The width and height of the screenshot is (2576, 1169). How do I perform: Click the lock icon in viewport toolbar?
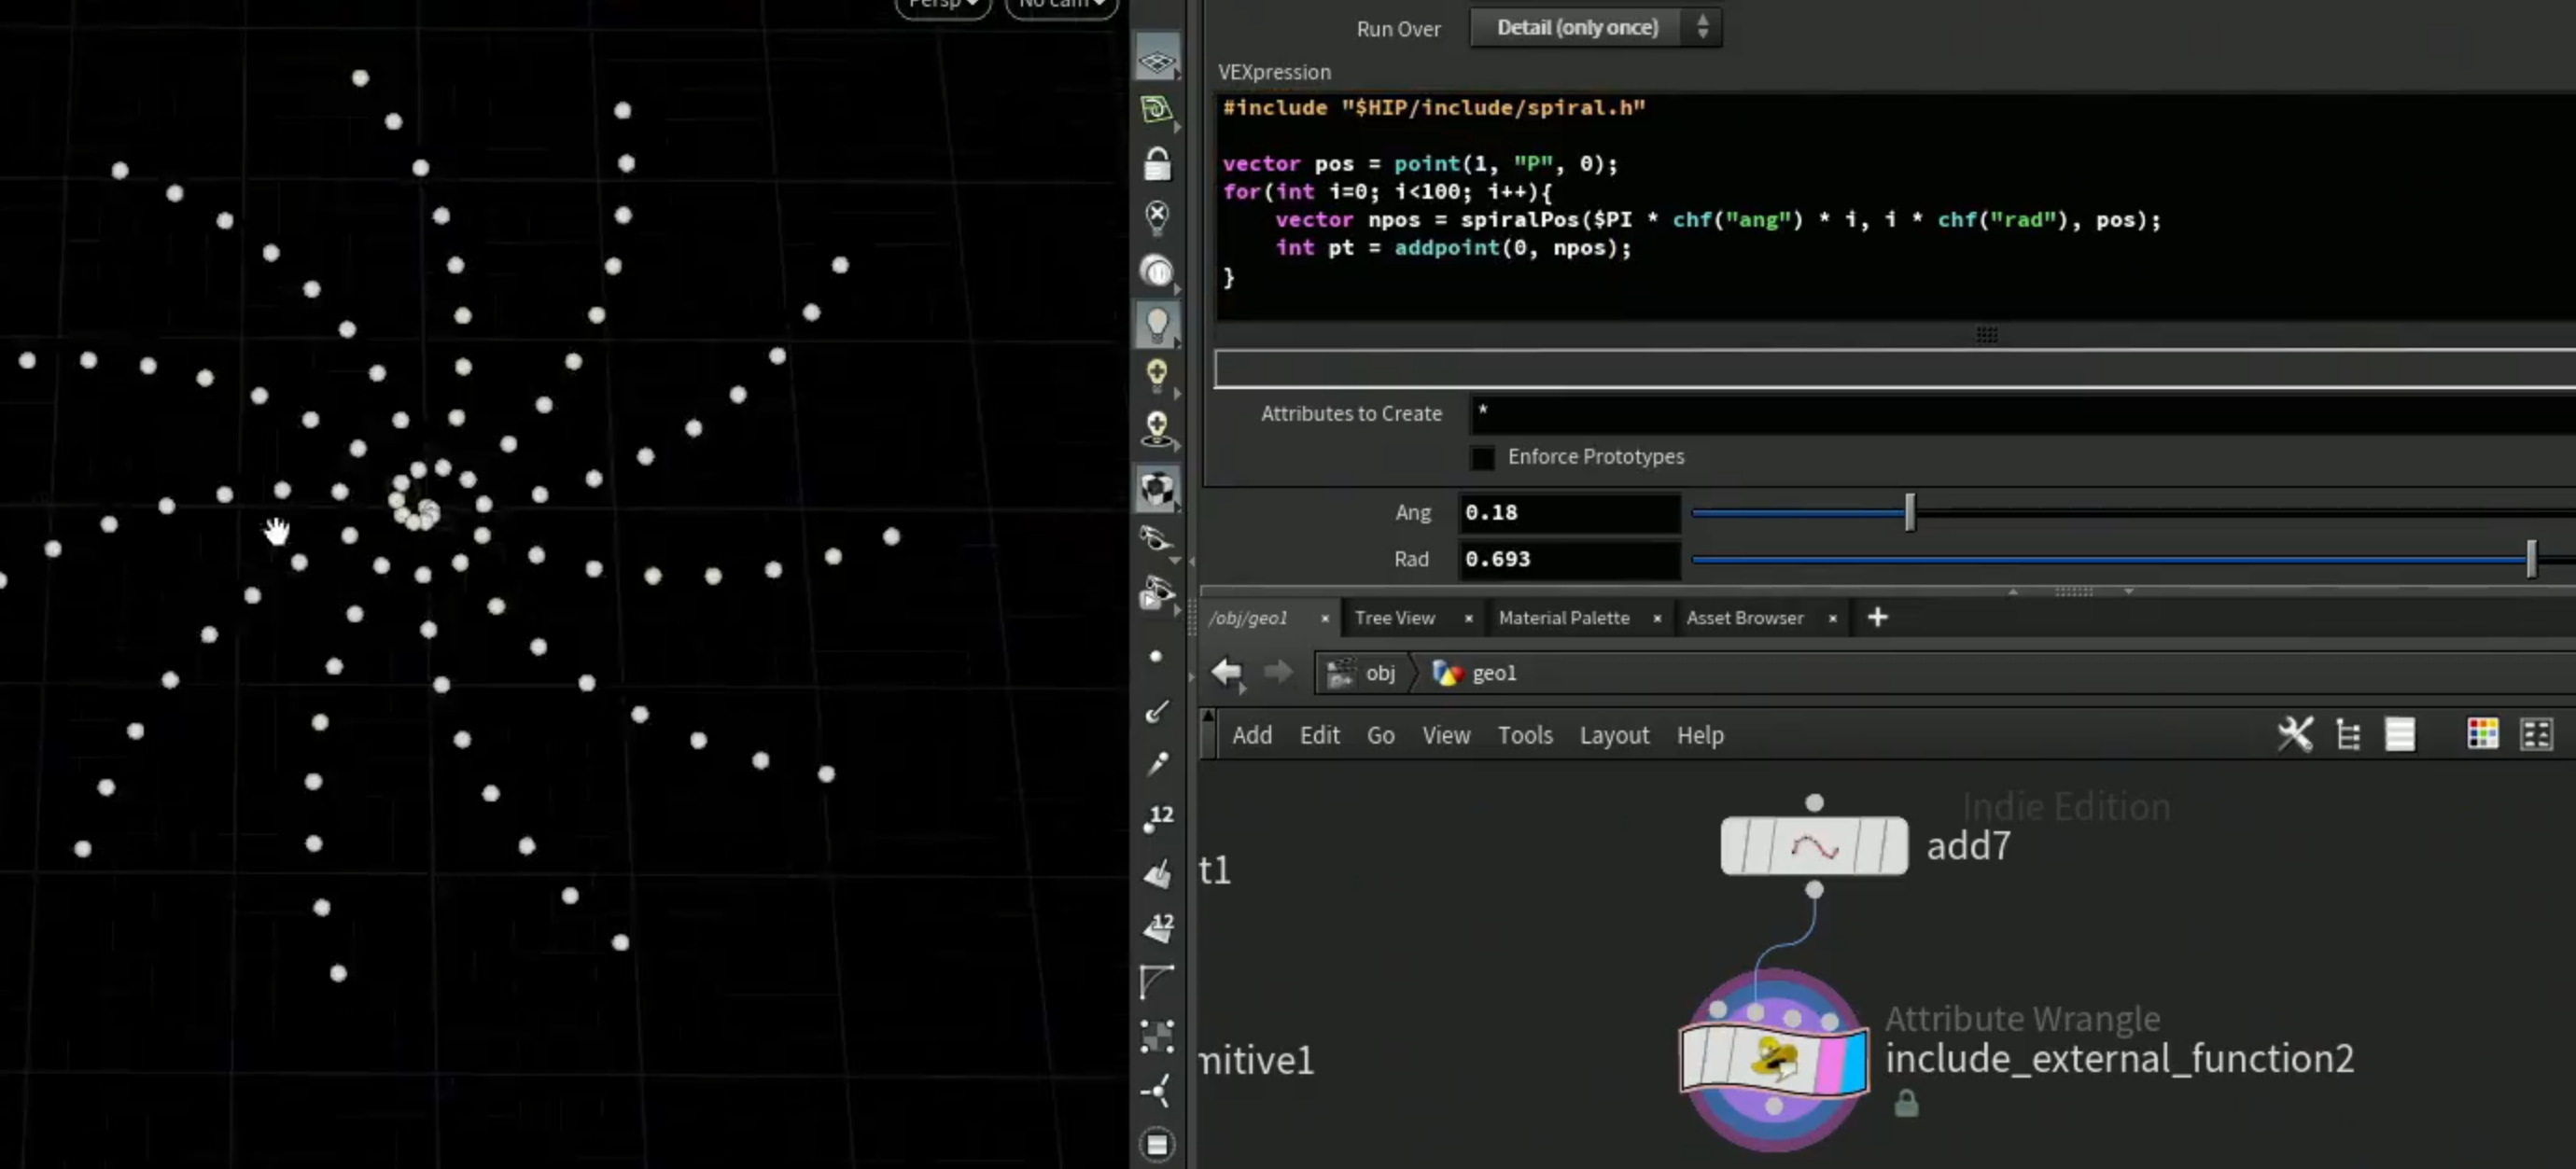(1157, 164)
